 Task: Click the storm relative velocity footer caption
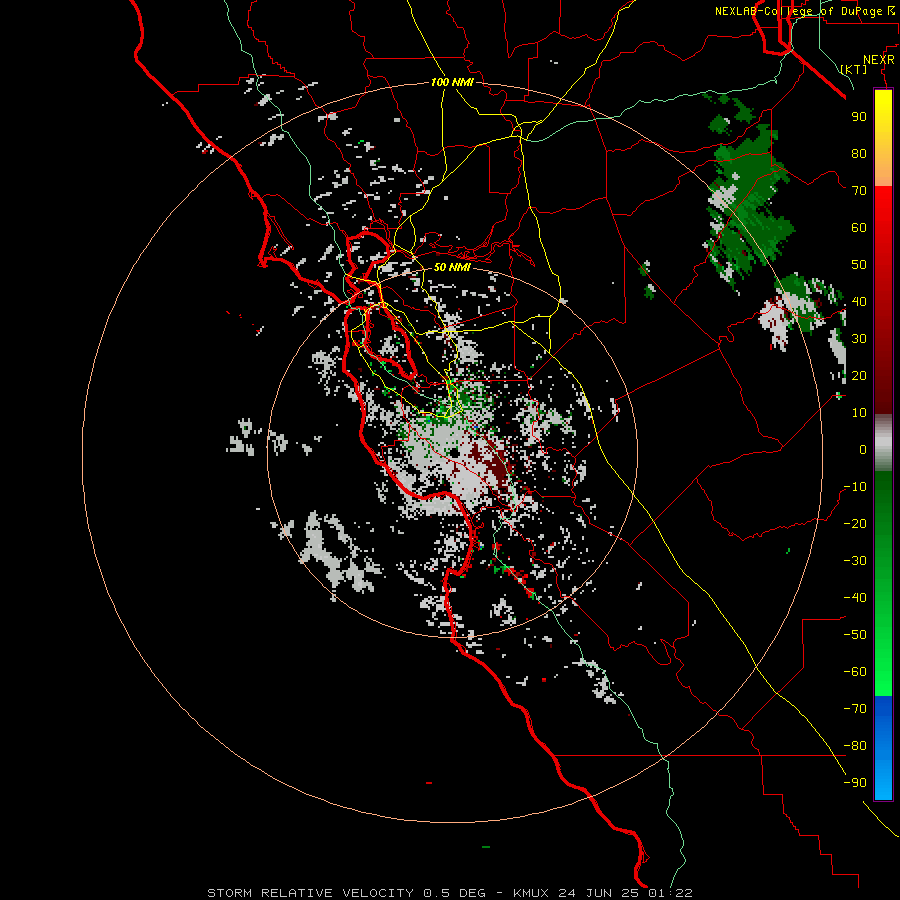click(450, 893)
